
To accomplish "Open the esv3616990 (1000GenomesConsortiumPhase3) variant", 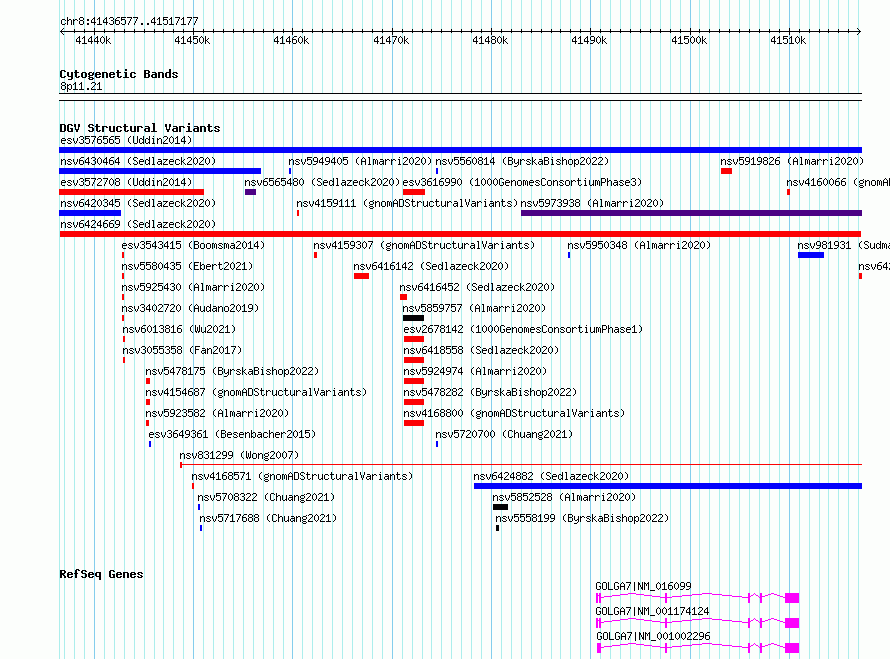I will [x=522, y=182].
